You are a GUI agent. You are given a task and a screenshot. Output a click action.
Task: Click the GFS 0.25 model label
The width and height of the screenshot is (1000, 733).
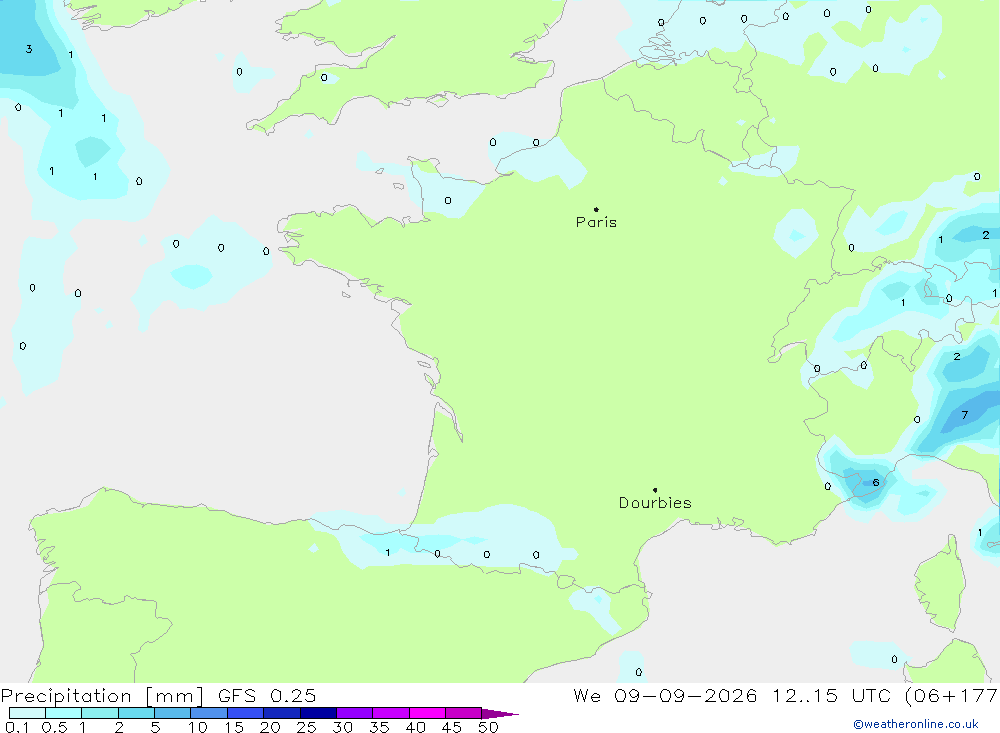pyautogui.click(x=267, y=695)
